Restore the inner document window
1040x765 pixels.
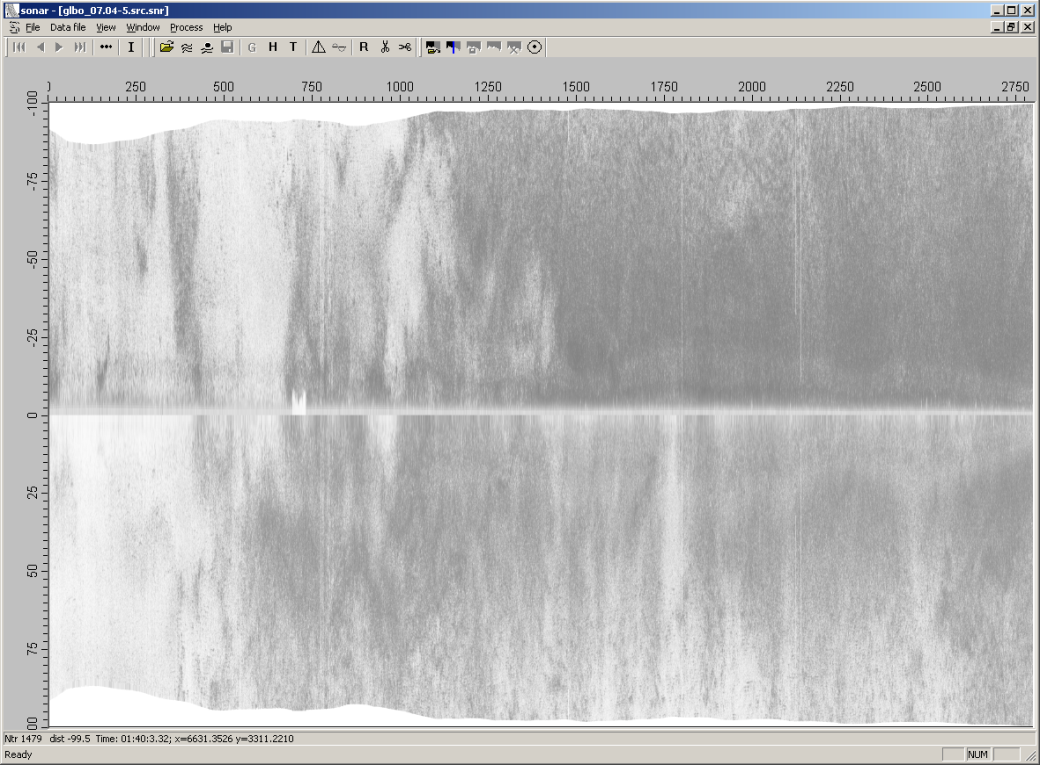tap(1011, 27)
